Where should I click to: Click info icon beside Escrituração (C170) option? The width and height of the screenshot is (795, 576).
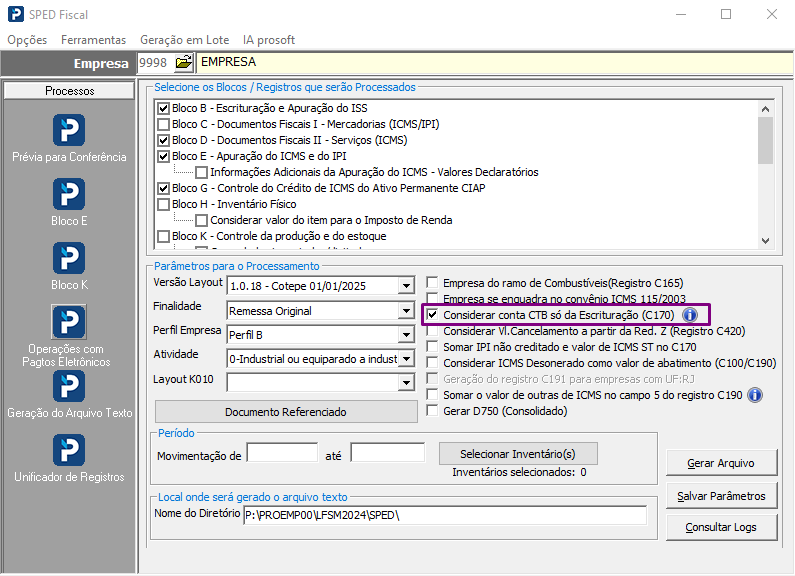click(x=689, y=315)
